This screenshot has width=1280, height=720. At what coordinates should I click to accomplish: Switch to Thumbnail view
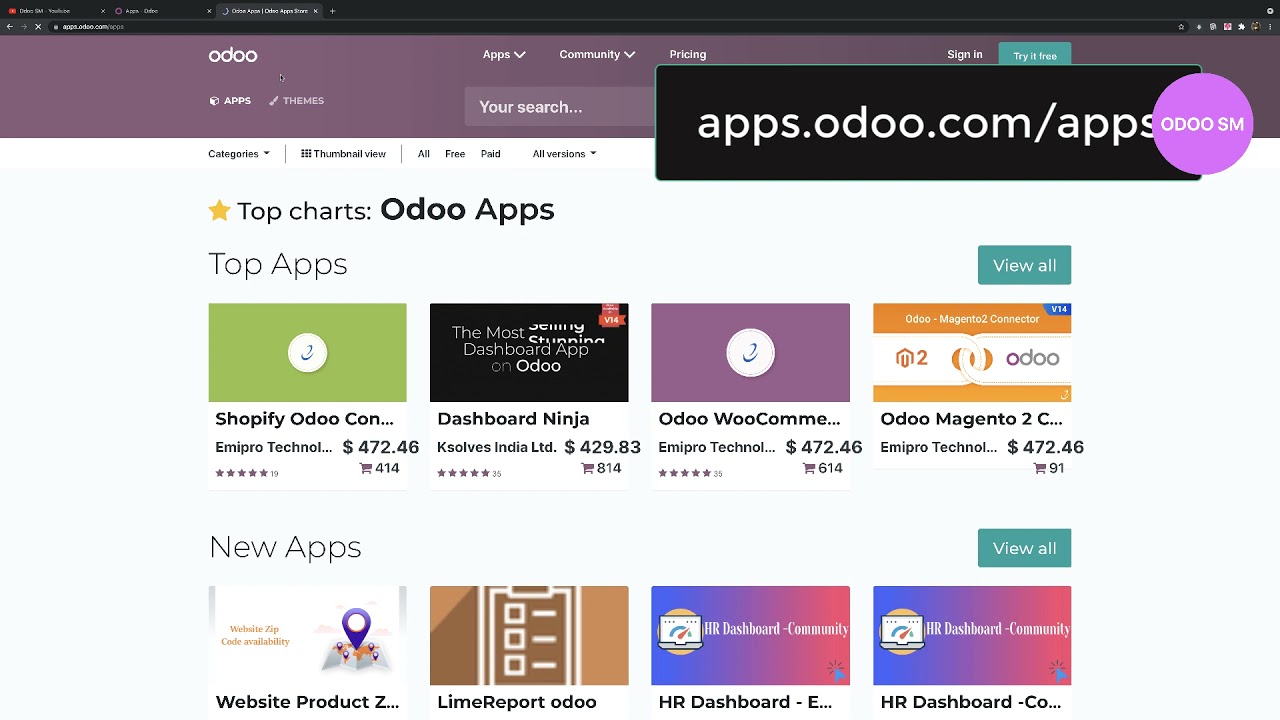(343, 154)
